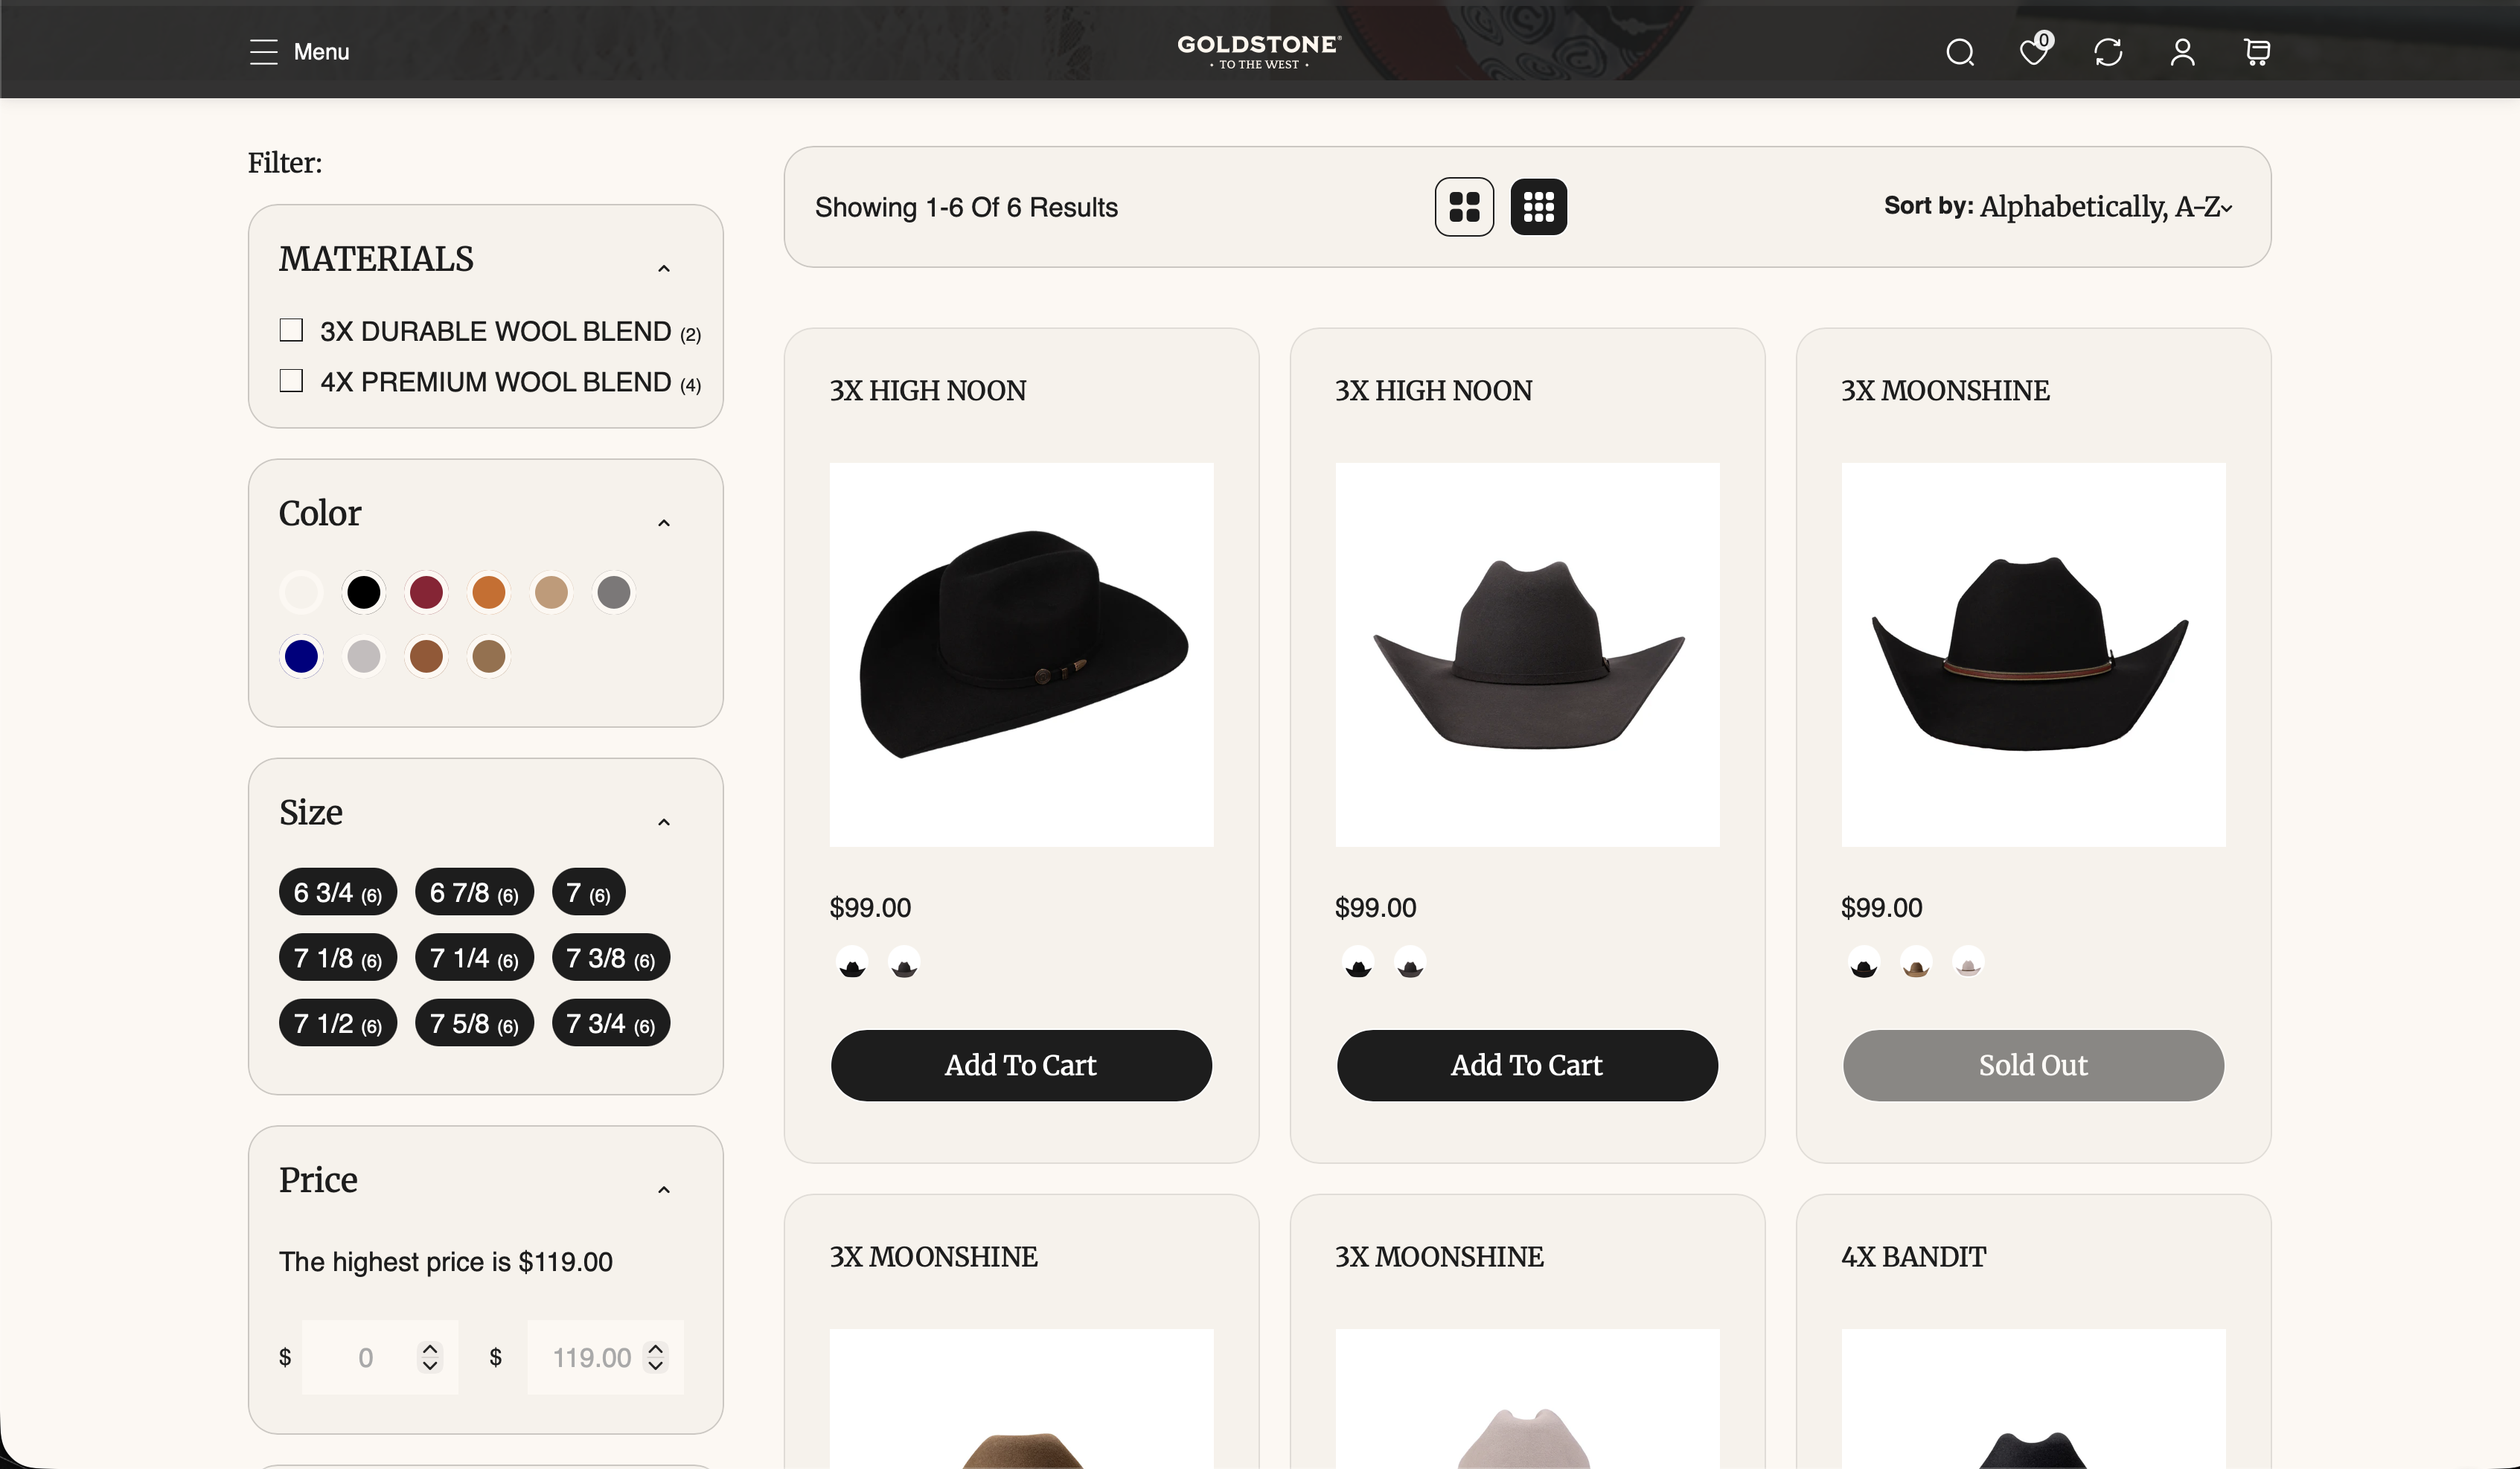The width and height of the screenshot is (2520, 1469).
Task: Select first hat variant under middle 3X High Noon
Action: (1358, 963)
